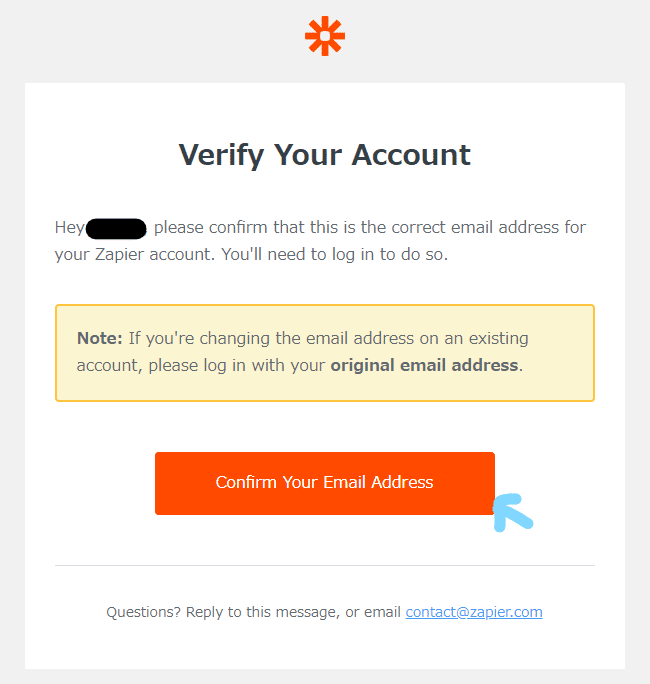Click the blue hand-drawn arrow annotation
This screenshot has width=650, height=684.
point(513,511)
